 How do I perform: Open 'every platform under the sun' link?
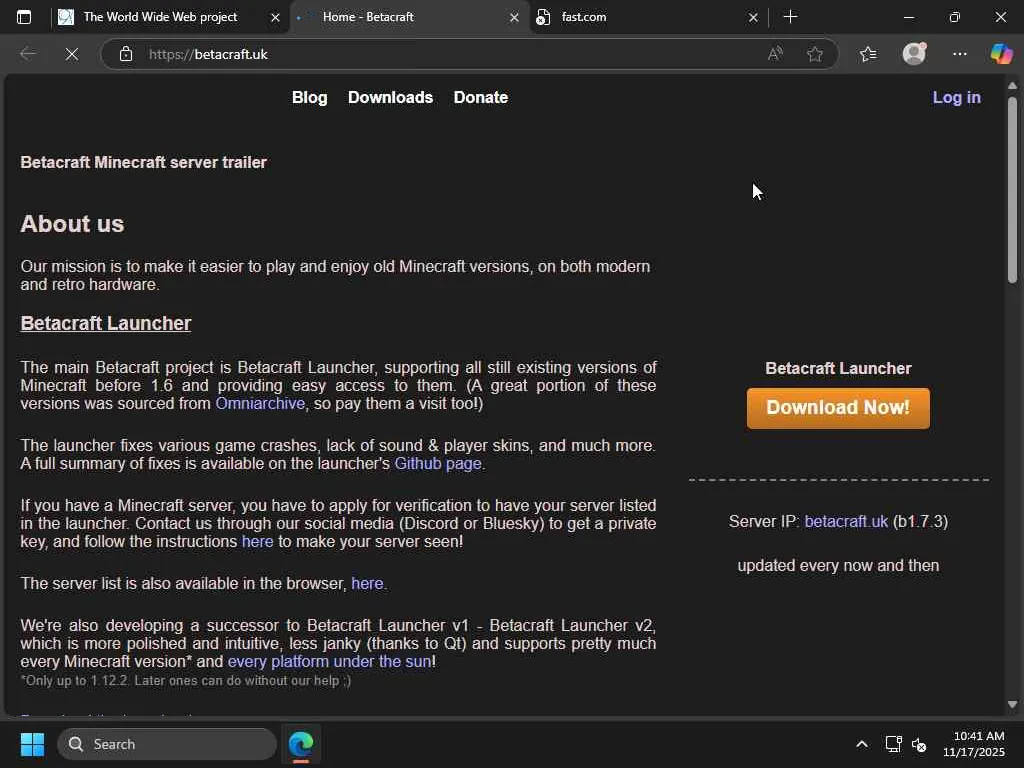pos(329,662)
